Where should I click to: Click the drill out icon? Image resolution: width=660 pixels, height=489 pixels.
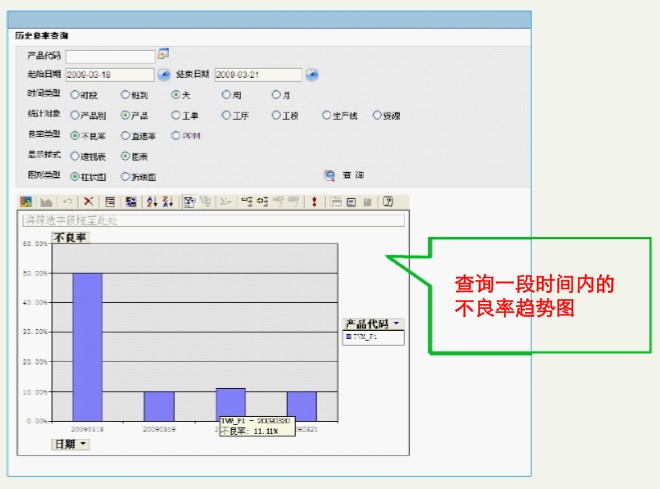coord(293,202)
